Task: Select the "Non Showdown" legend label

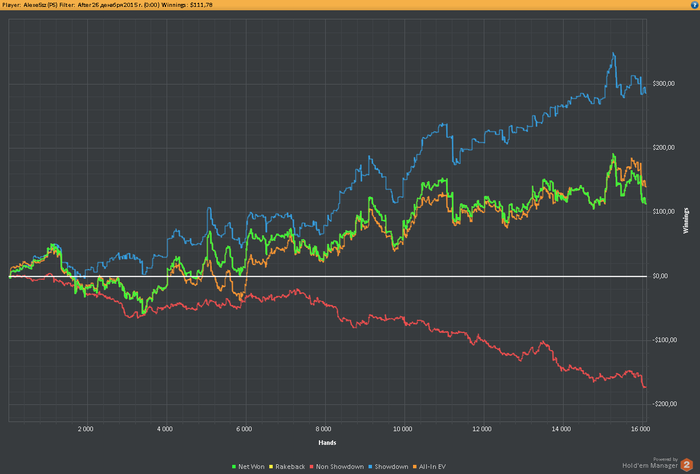Action: pyautogui.click(x=340, y=467)
